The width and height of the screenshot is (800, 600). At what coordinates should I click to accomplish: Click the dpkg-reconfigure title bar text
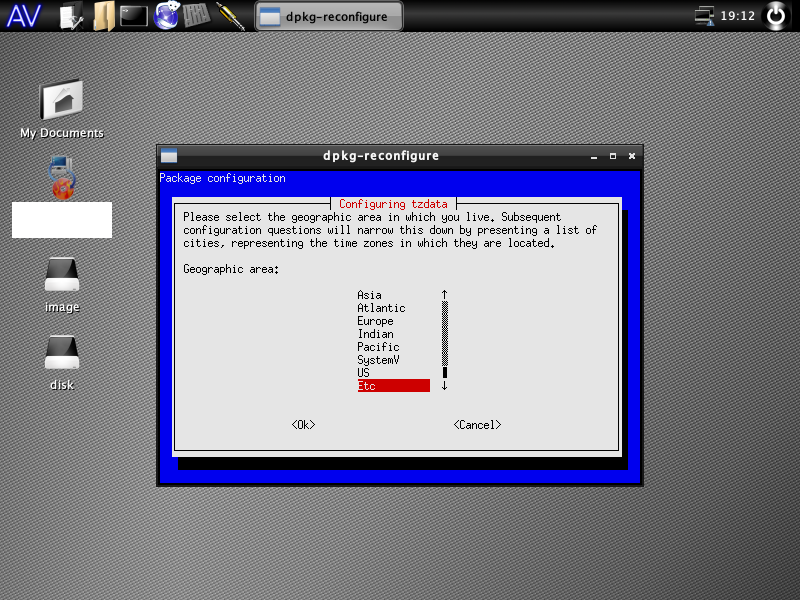[x=381, y=156]
